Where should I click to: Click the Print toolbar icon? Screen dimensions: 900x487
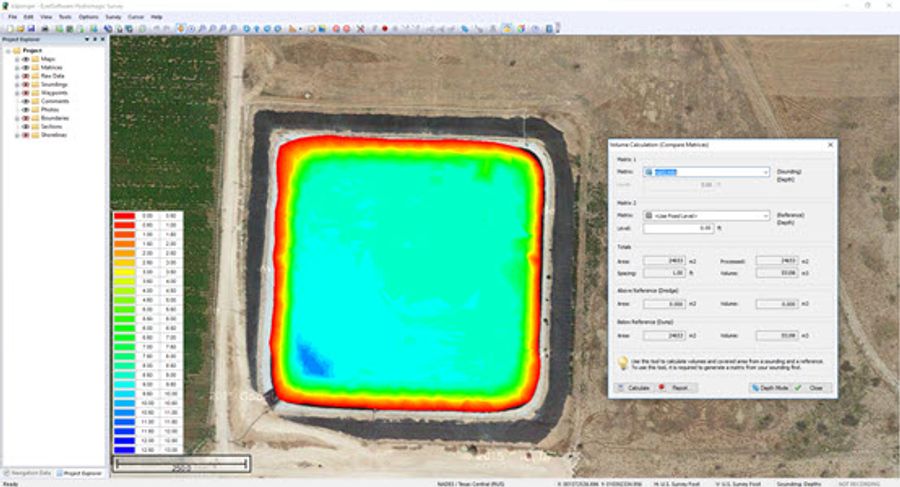[45, 28]
